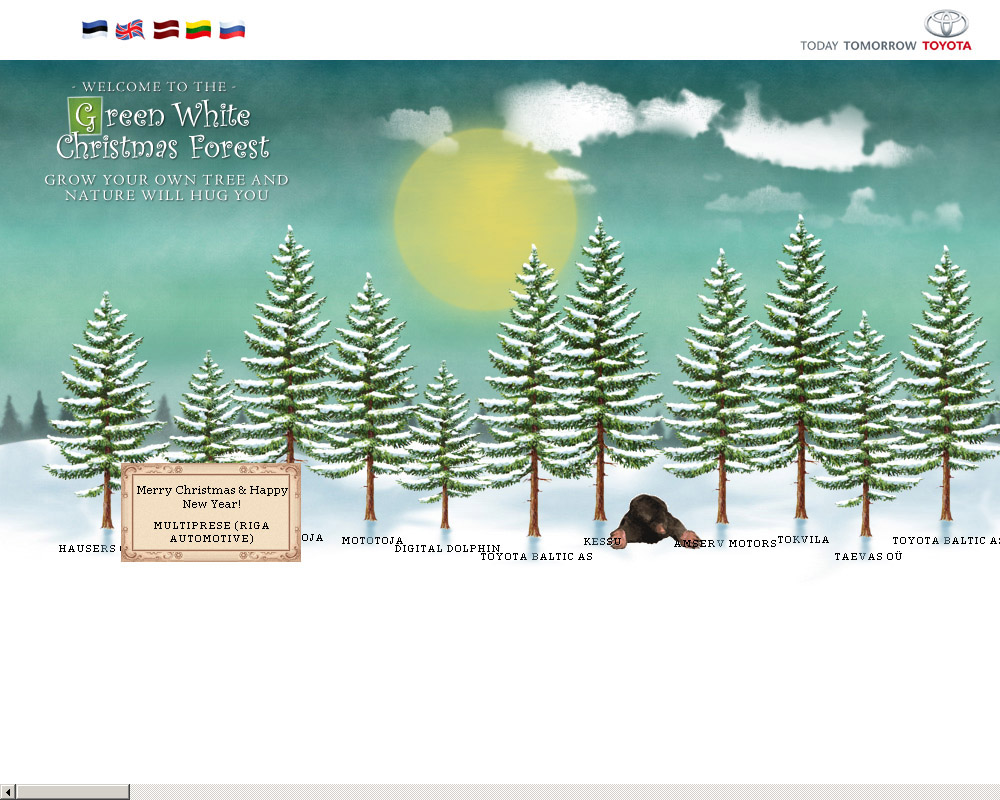Open the Toyota logo in the header
This screenshot has height=800, width=1000.
946,24
